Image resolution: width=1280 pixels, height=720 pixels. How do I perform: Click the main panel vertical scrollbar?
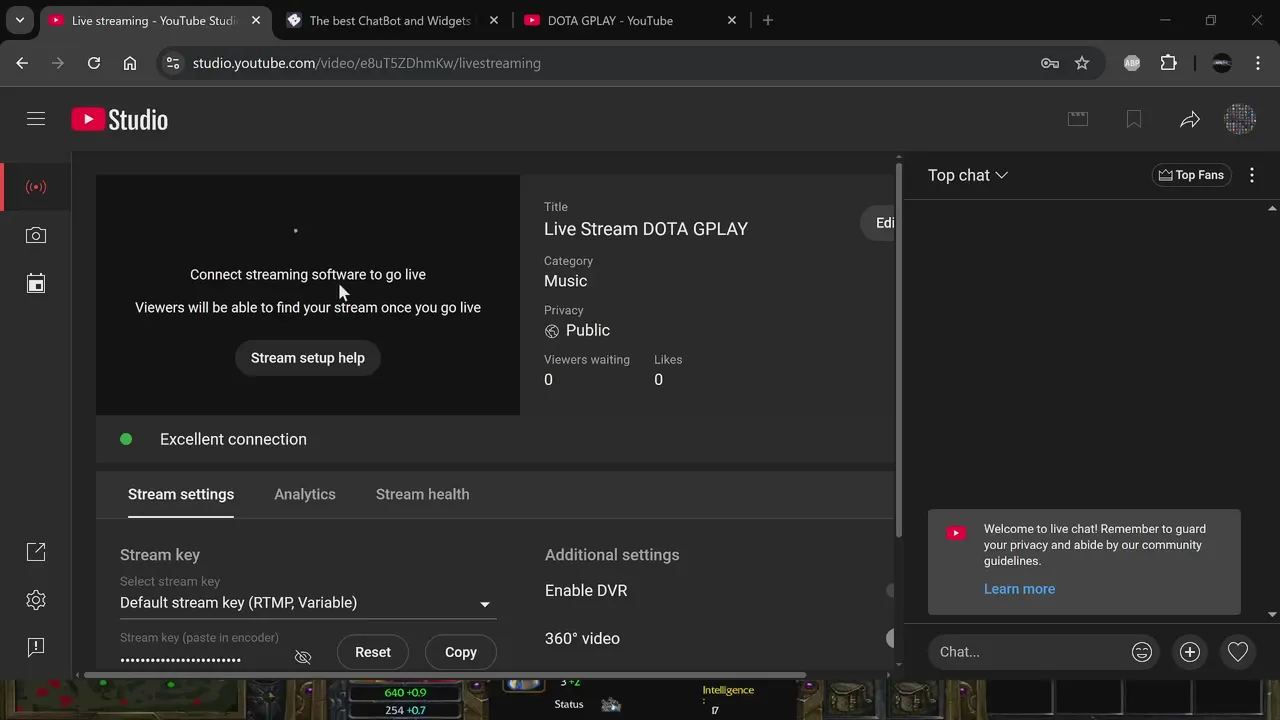click(x=899, y=350)
